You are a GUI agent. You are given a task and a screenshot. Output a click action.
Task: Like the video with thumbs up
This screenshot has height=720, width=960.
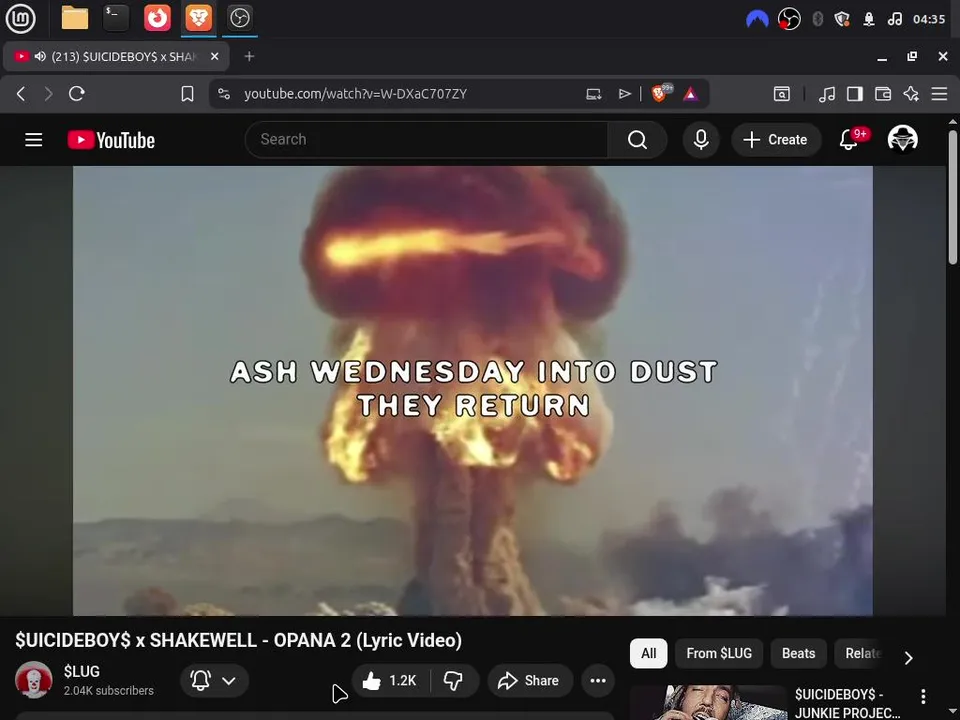point(390,680)
